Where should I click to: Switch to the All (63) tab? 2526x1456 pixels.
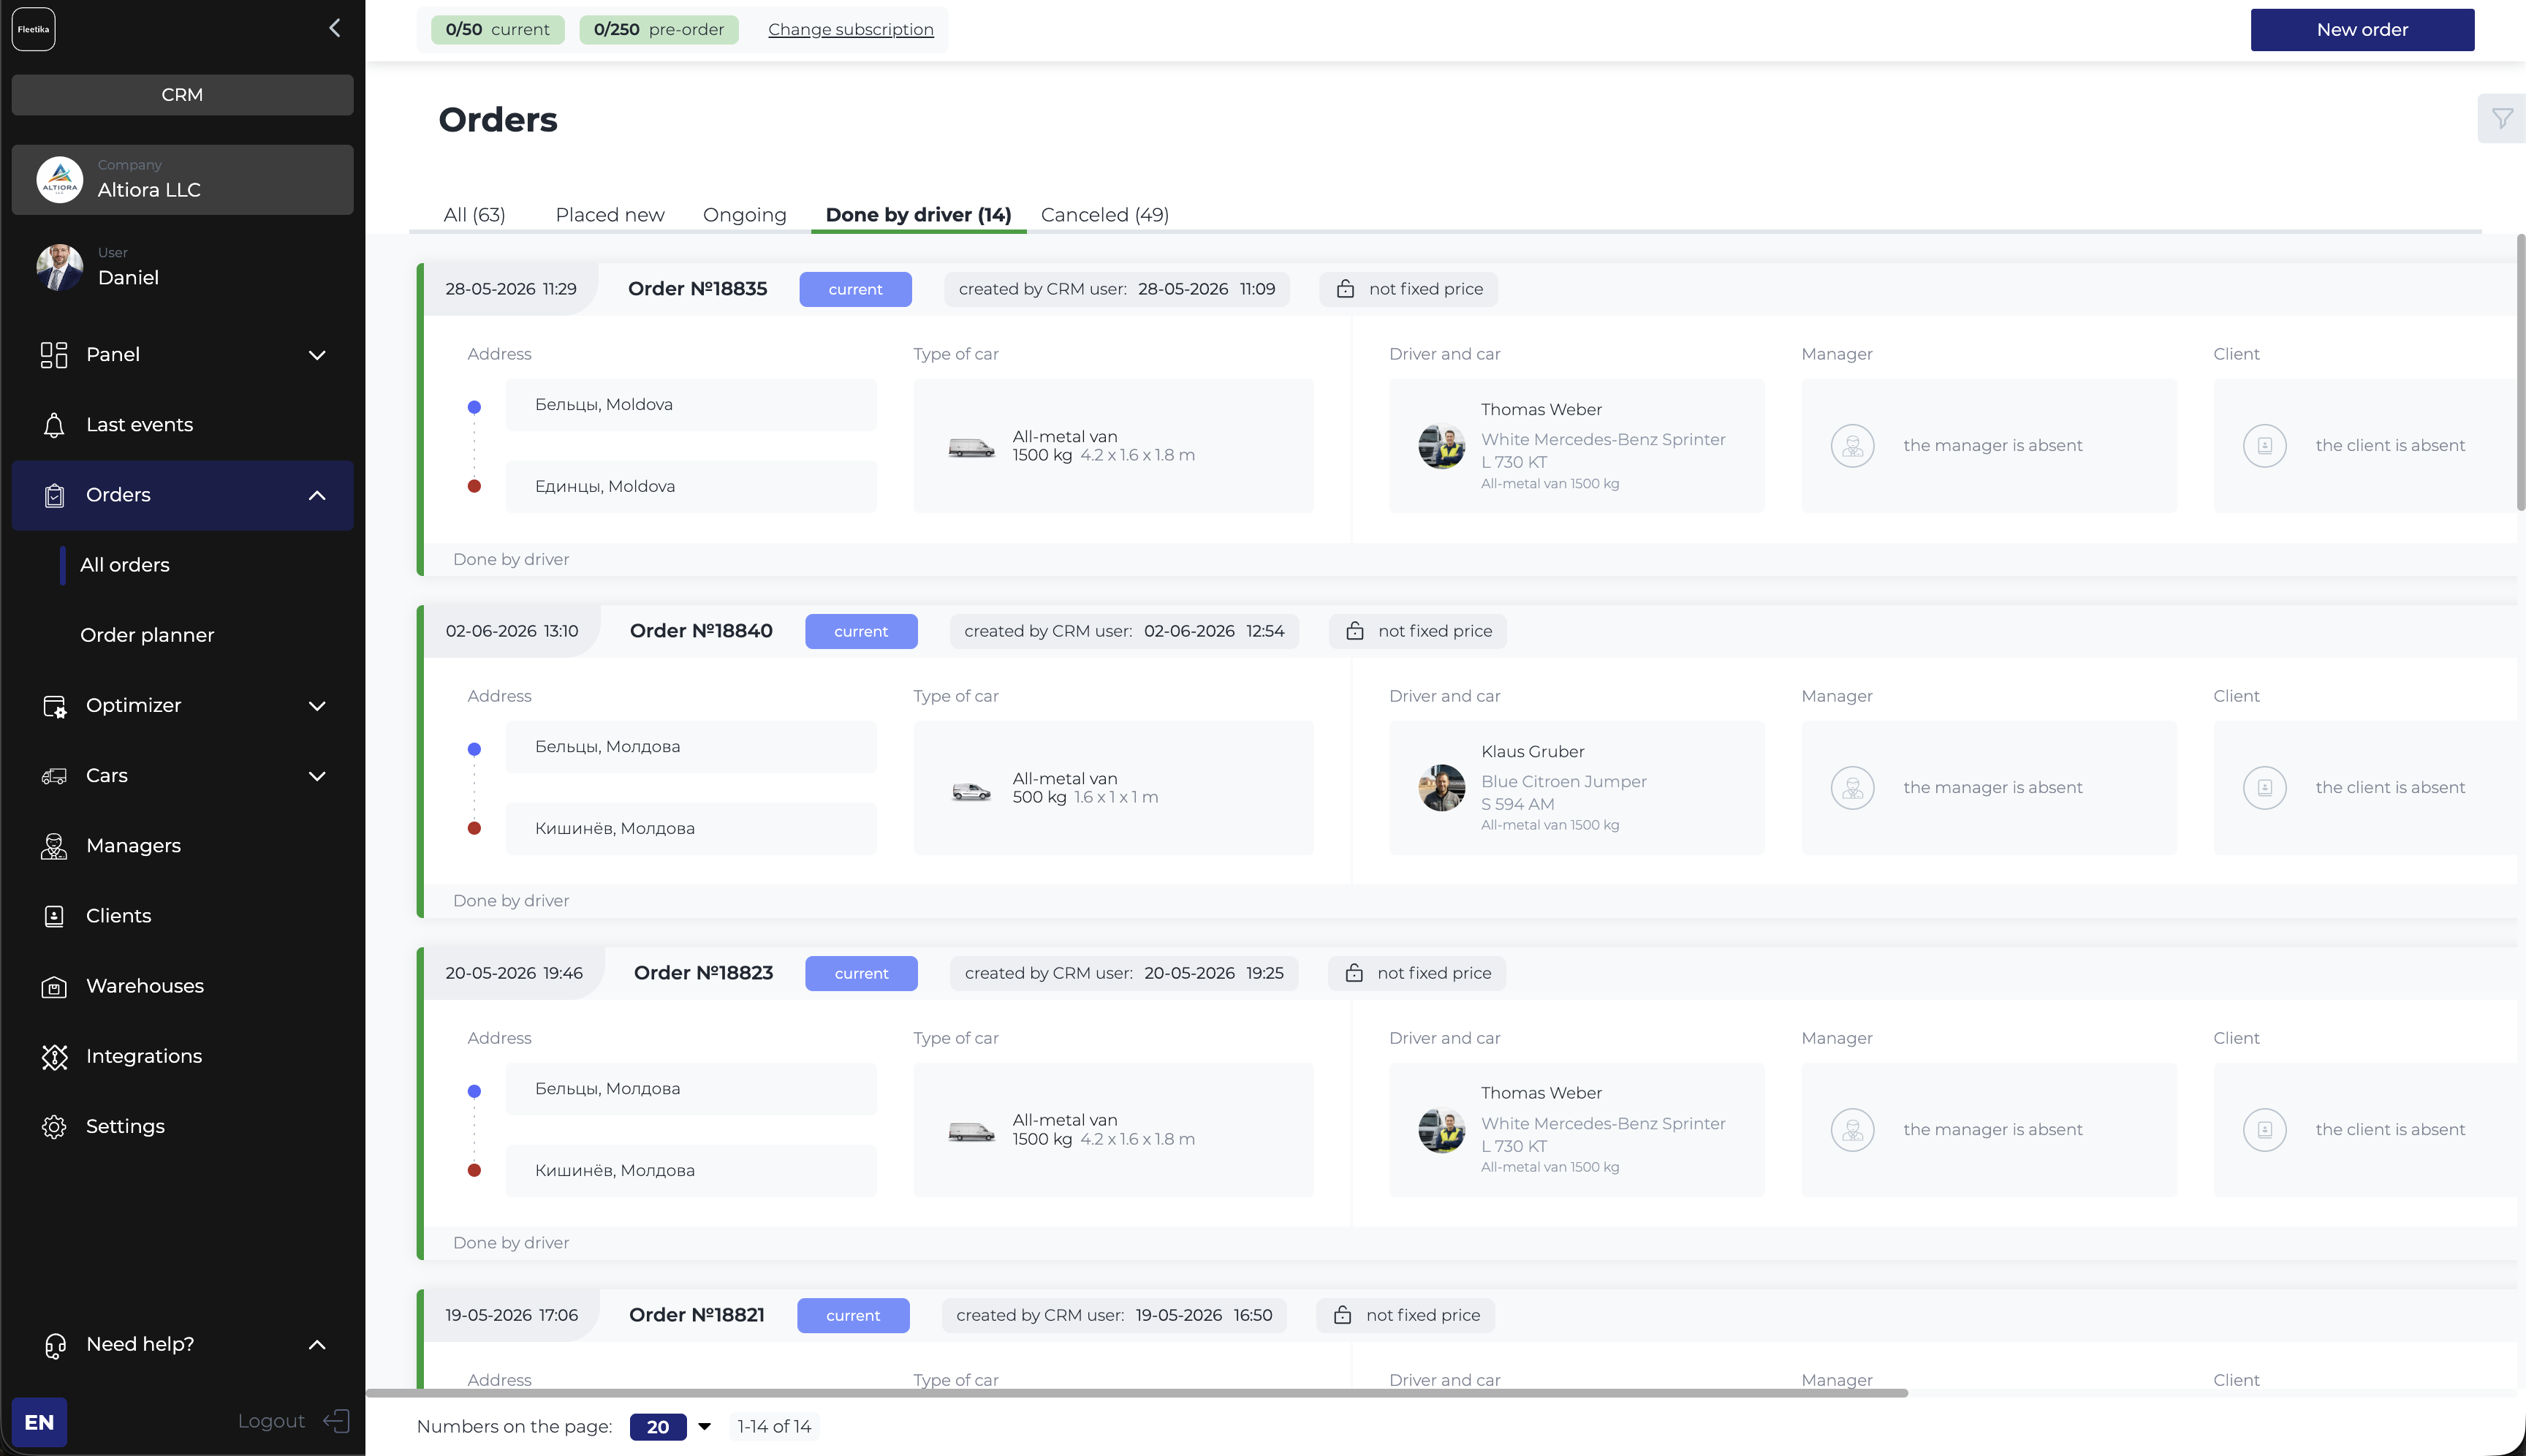(474, 215)
